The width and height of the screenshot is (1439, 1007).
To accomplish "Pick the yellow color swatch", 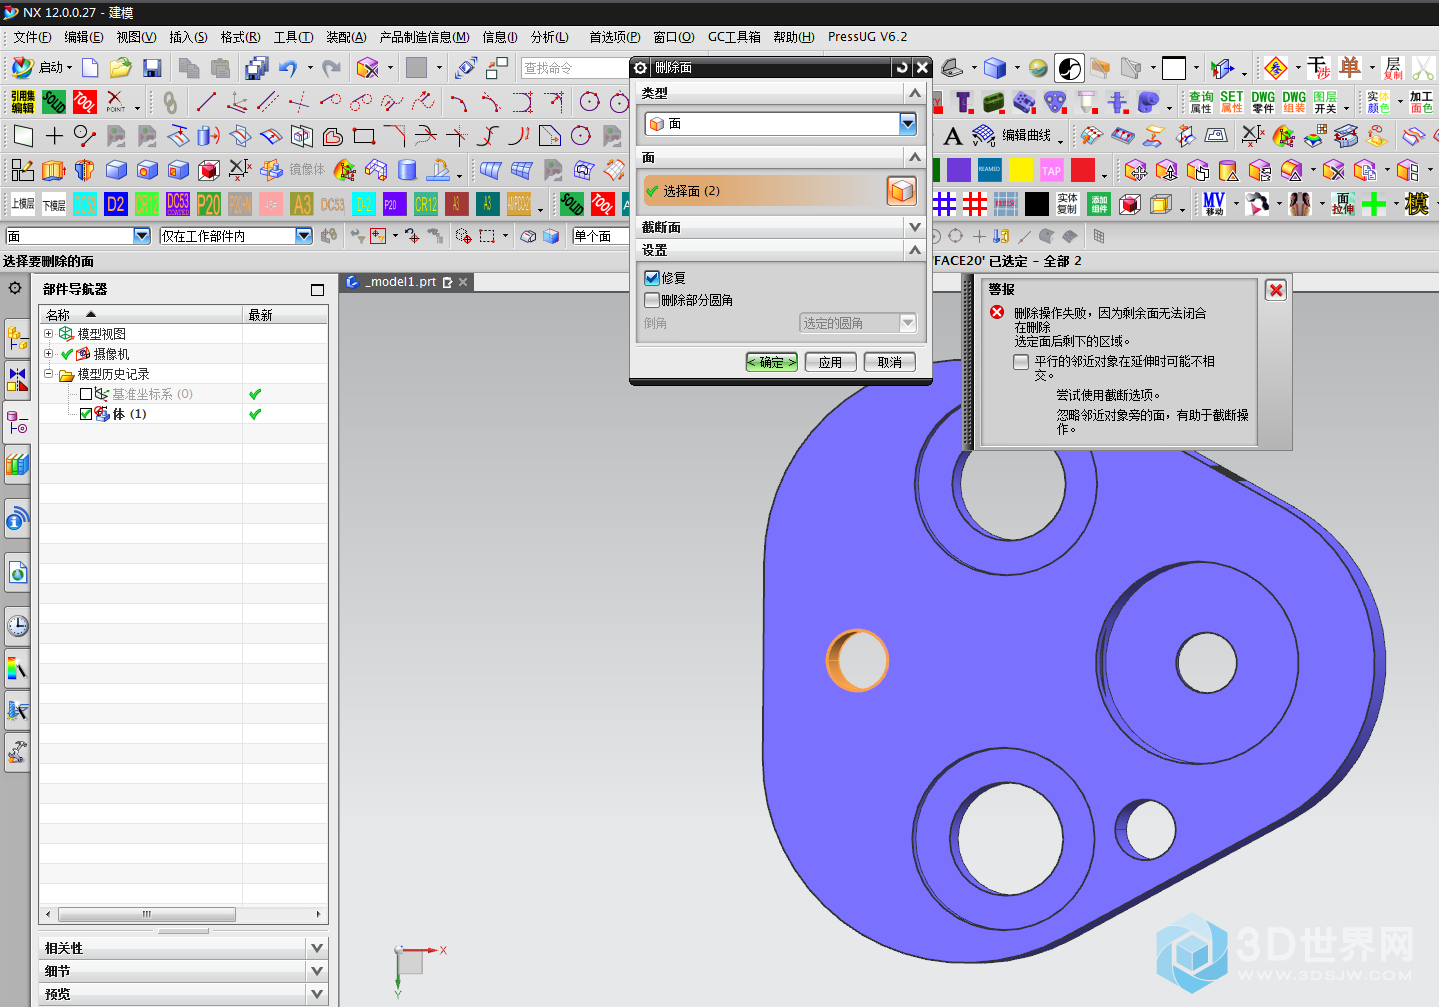I will pyautogui.click(x=1021, y=170).
